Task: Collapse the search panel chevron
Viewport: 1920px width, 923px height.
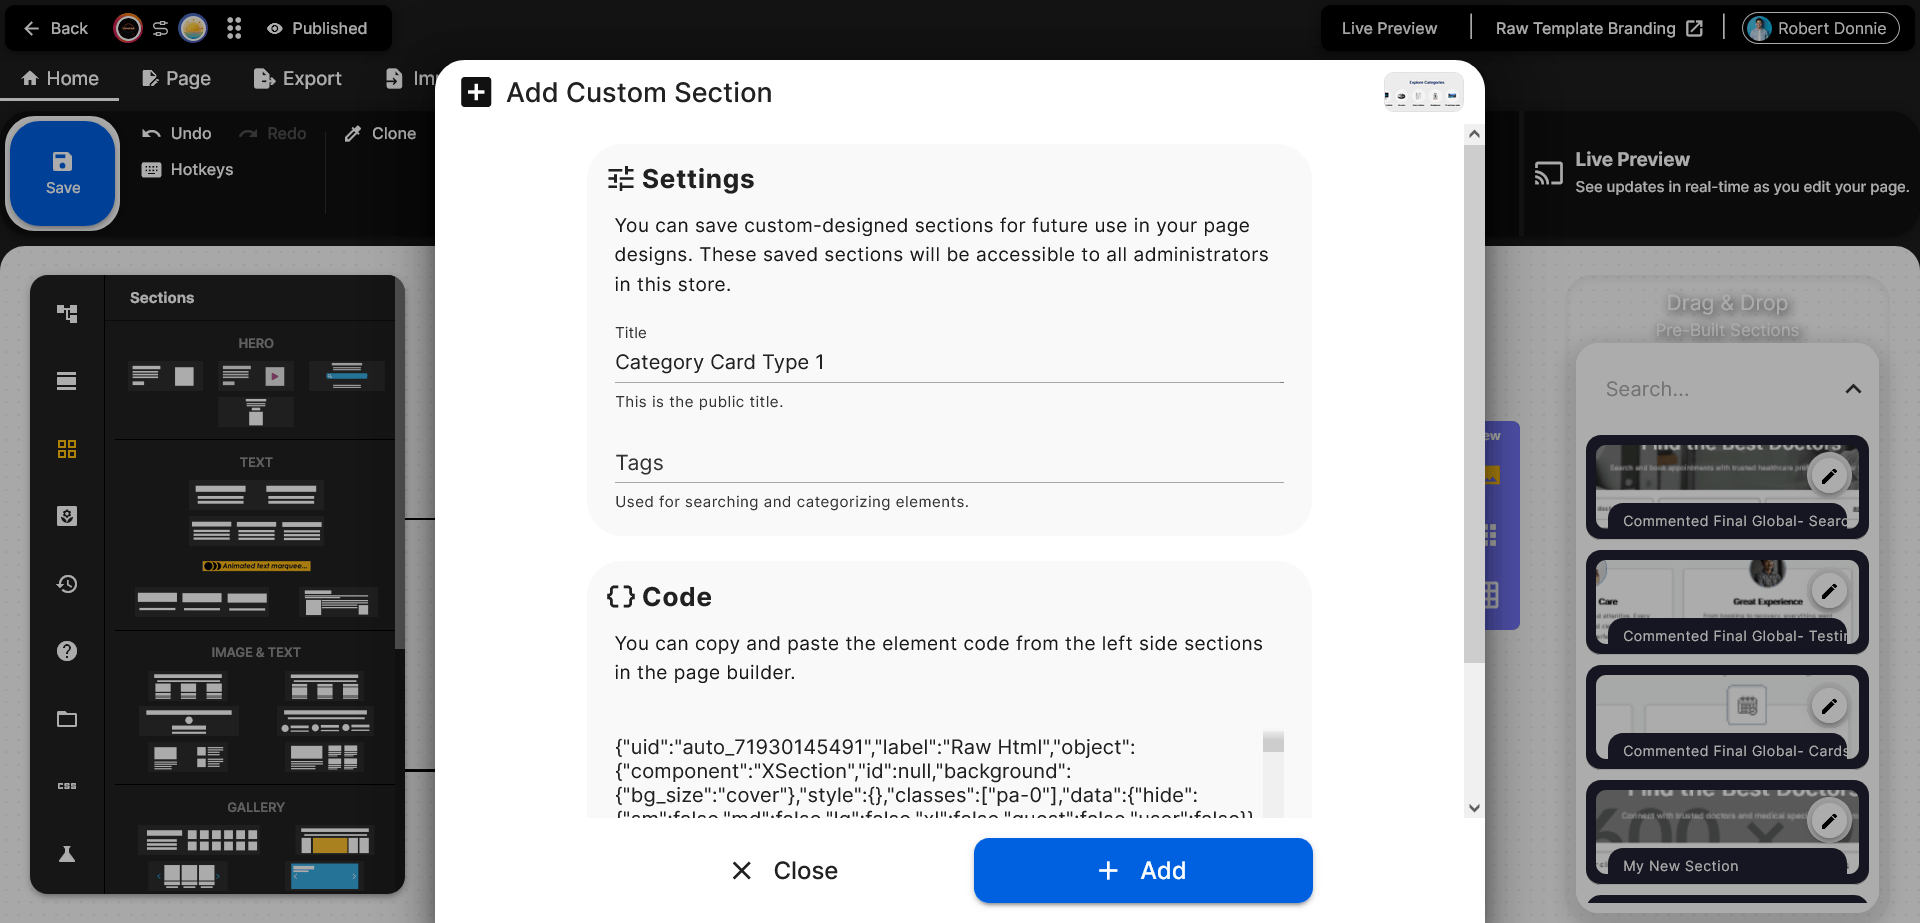Action: point(1853,389)
